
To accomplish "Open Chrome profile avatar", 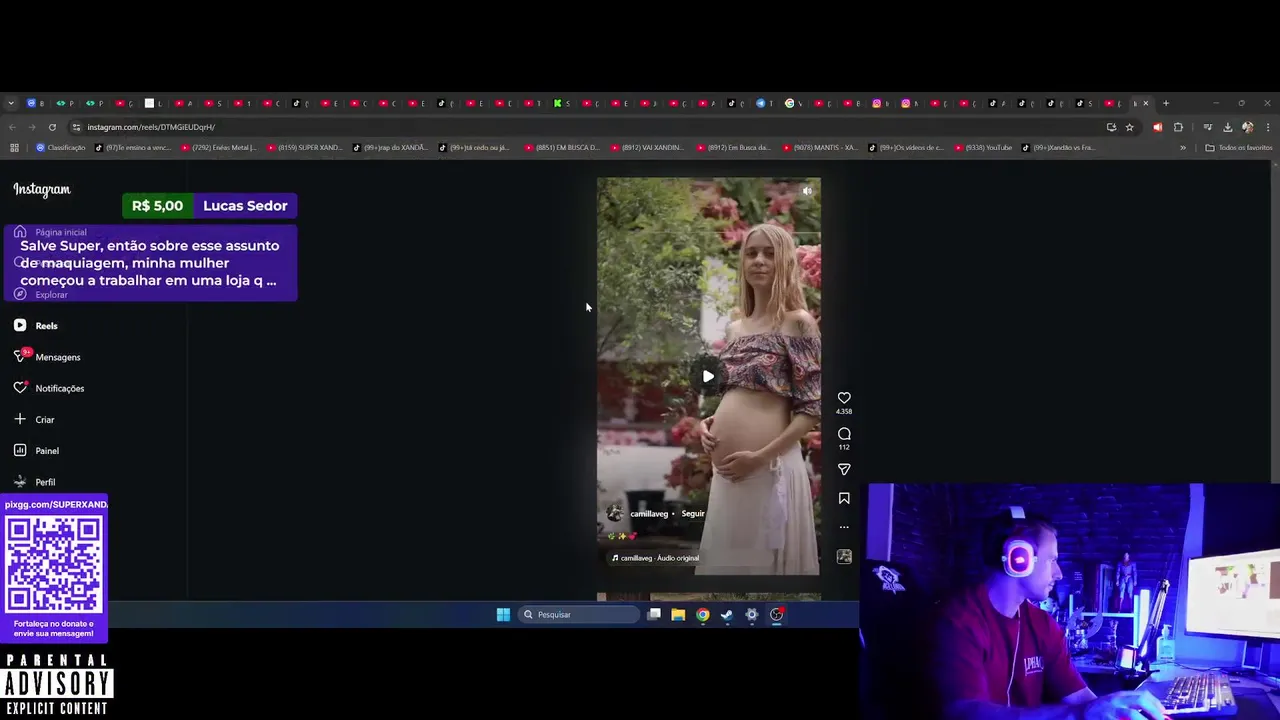I will (1247, 127).
